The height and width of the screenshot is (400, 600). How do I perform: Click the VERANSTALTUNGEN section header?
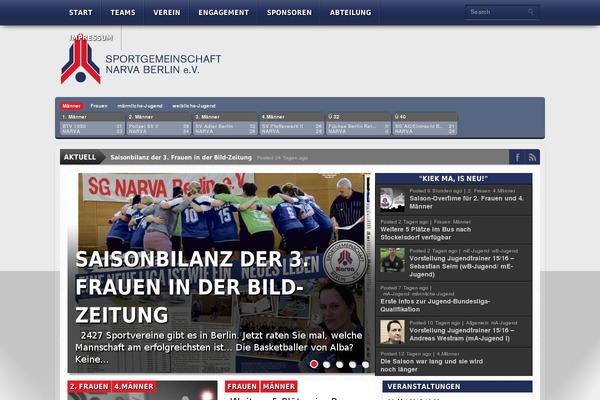click(457, 387)
